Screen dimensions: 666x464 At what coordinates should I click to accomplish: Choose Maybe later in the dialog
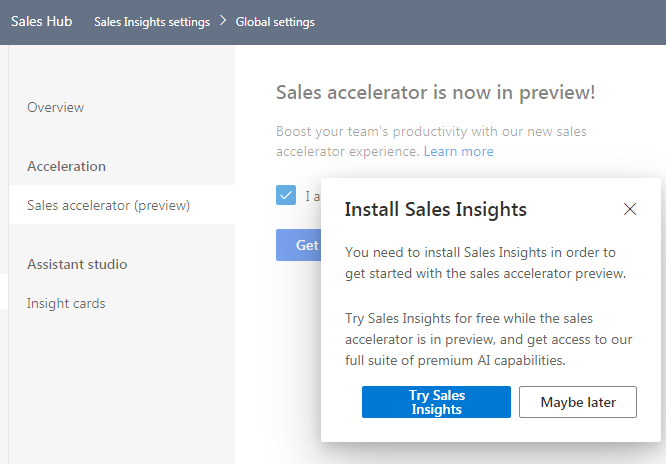[578, 402]
